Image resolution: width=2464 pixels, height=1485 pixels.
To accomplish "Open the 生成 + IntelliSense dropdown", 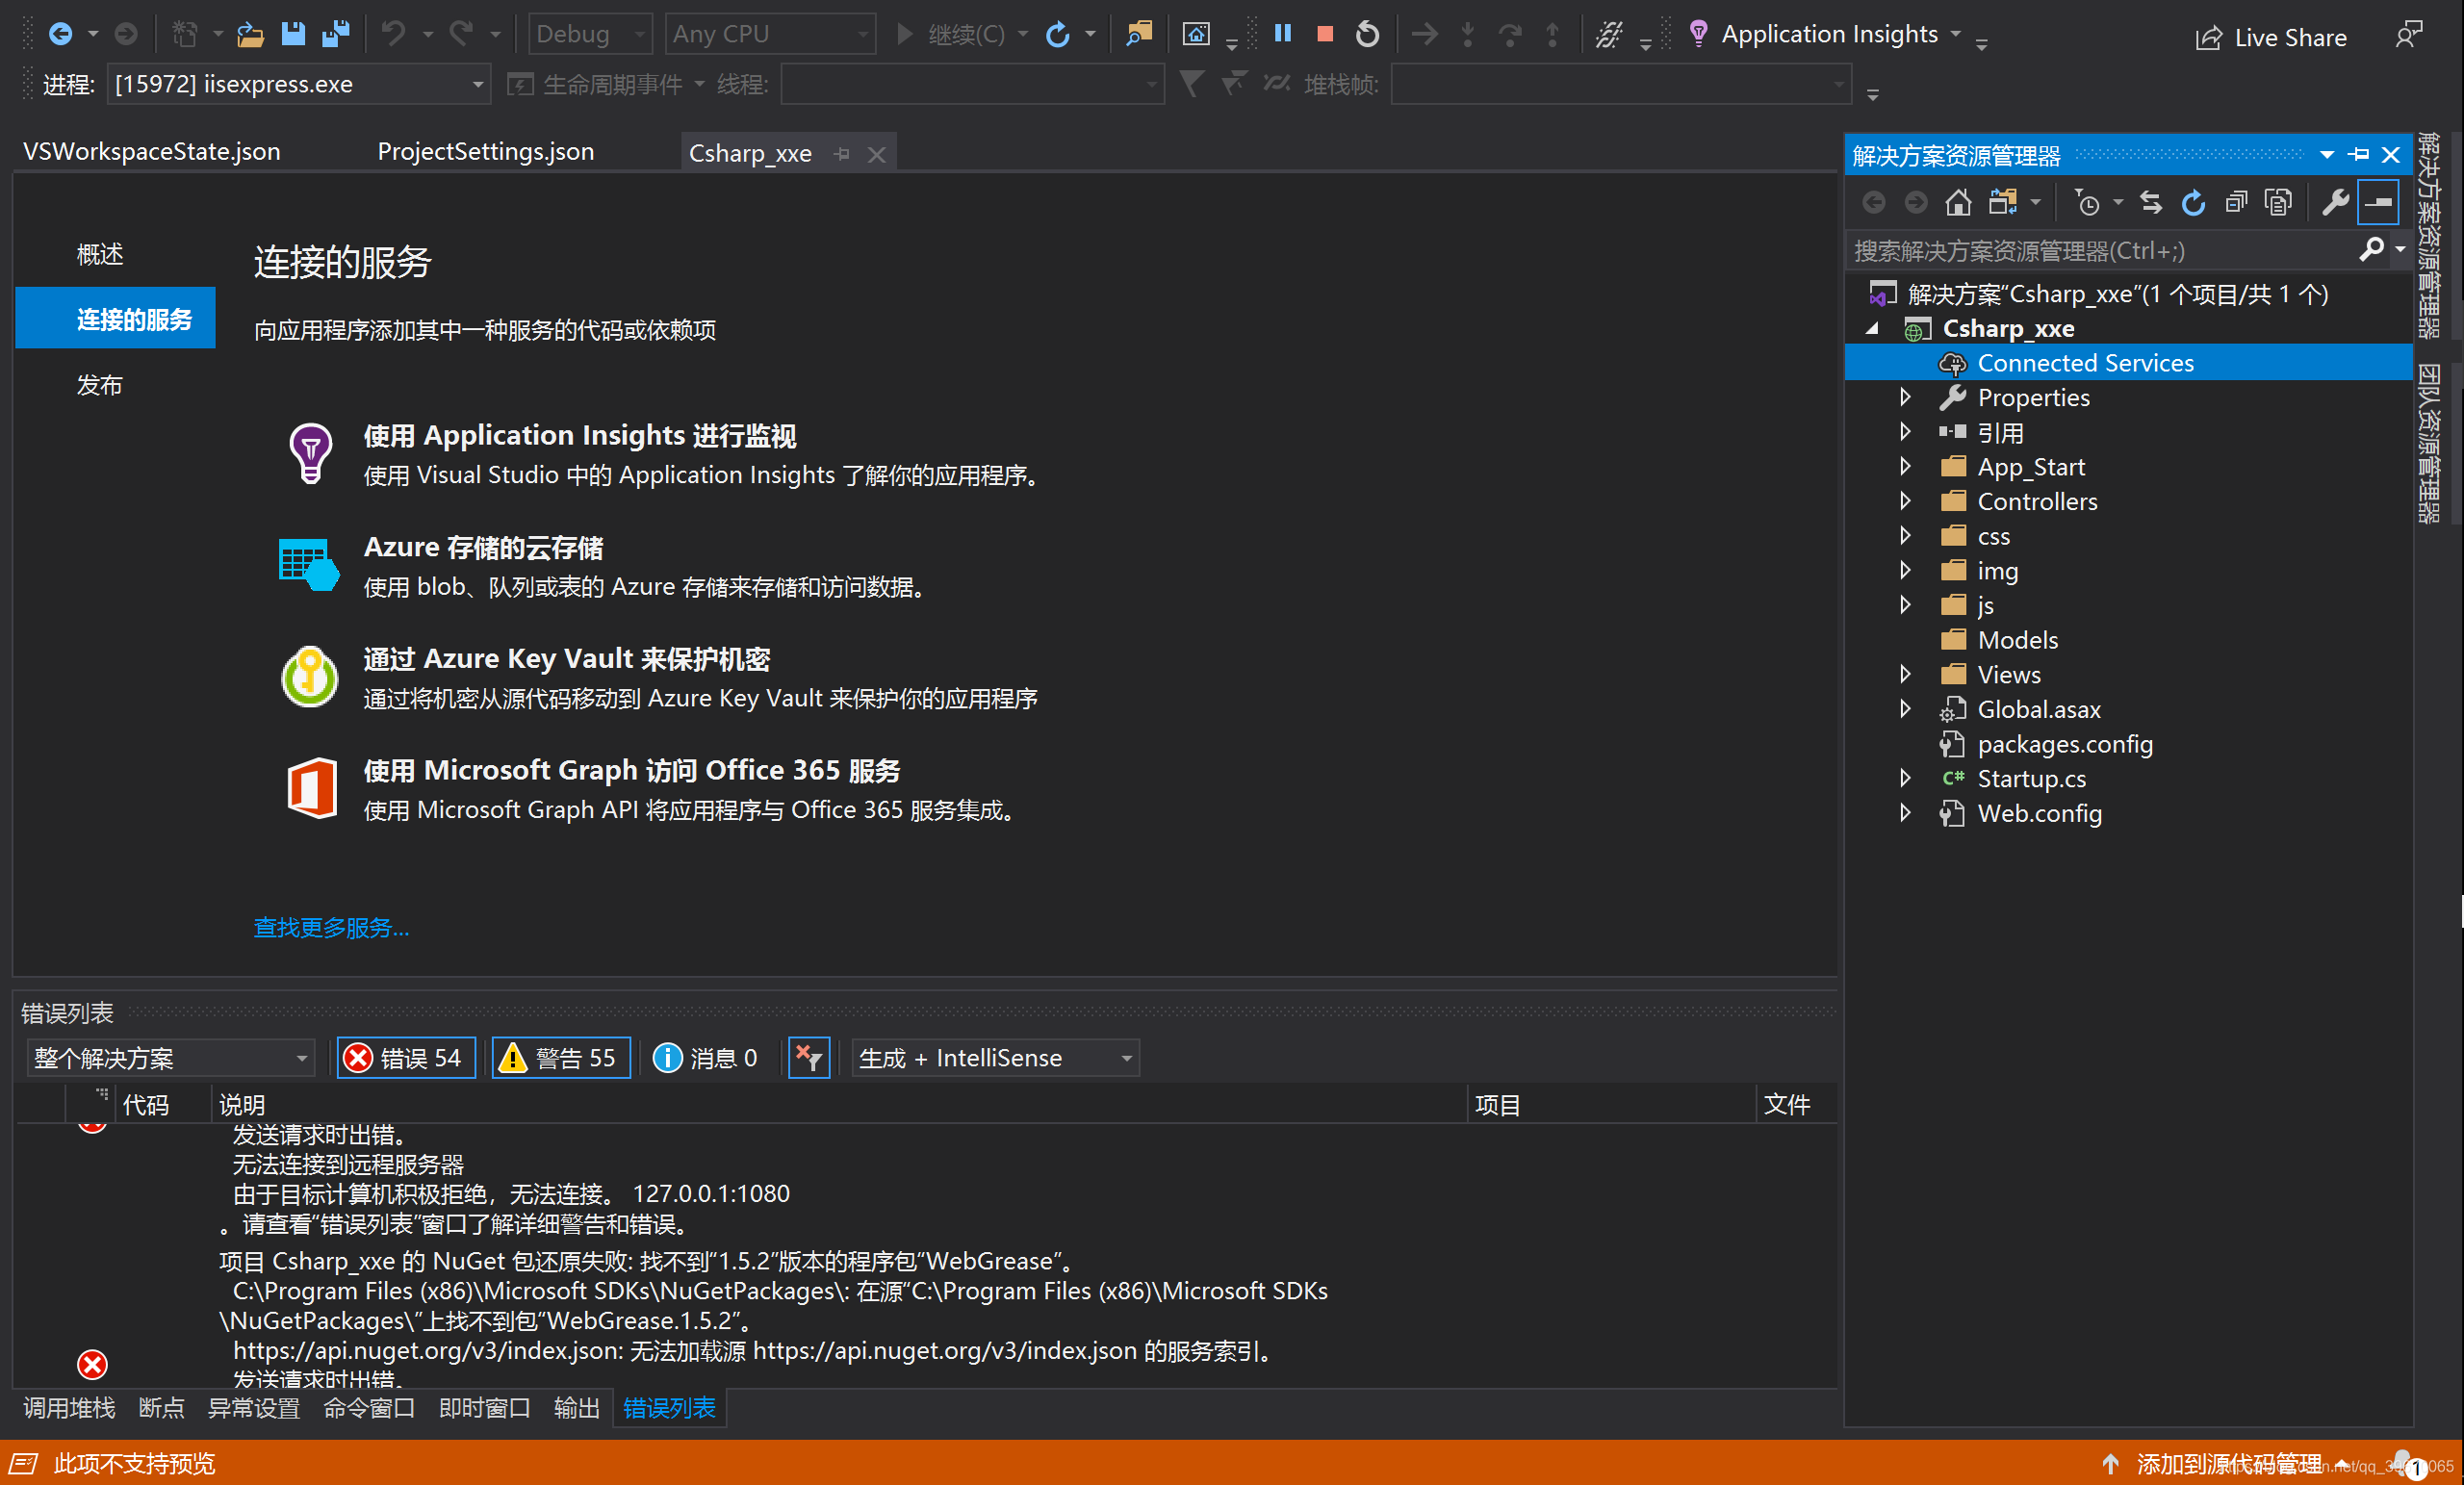I will pos(995,1058).
